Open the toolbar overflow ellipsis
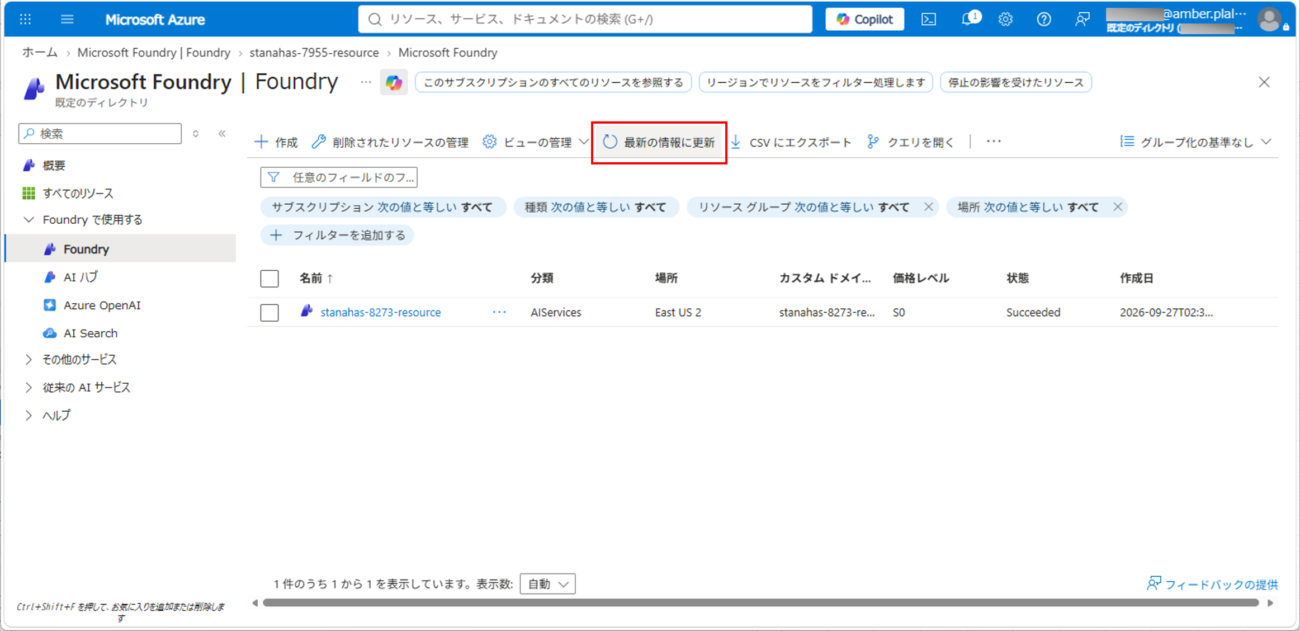Viewport: 1300px width, 631px height. 993,142
